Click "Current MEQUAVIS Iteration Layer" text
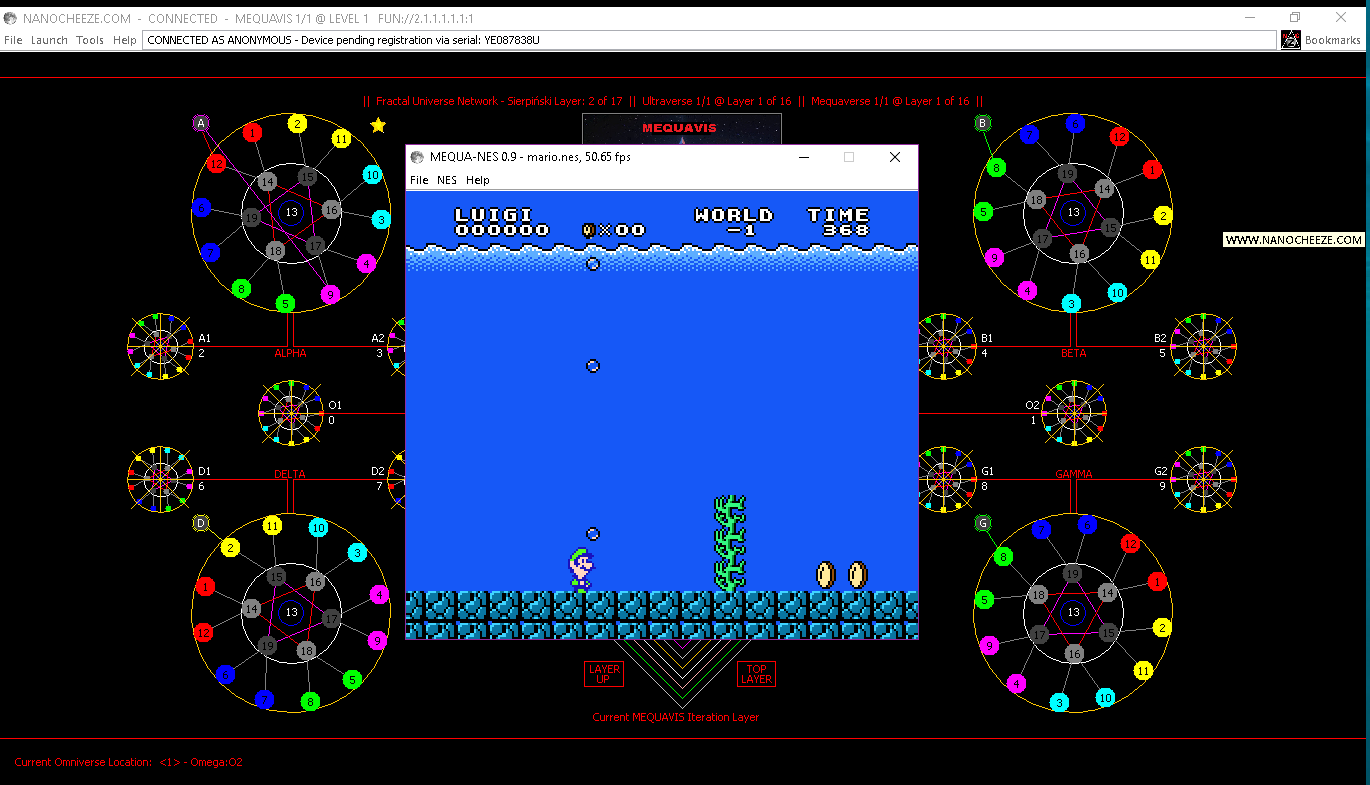This screenshot has height=785, width=1370. pos(676,717)
